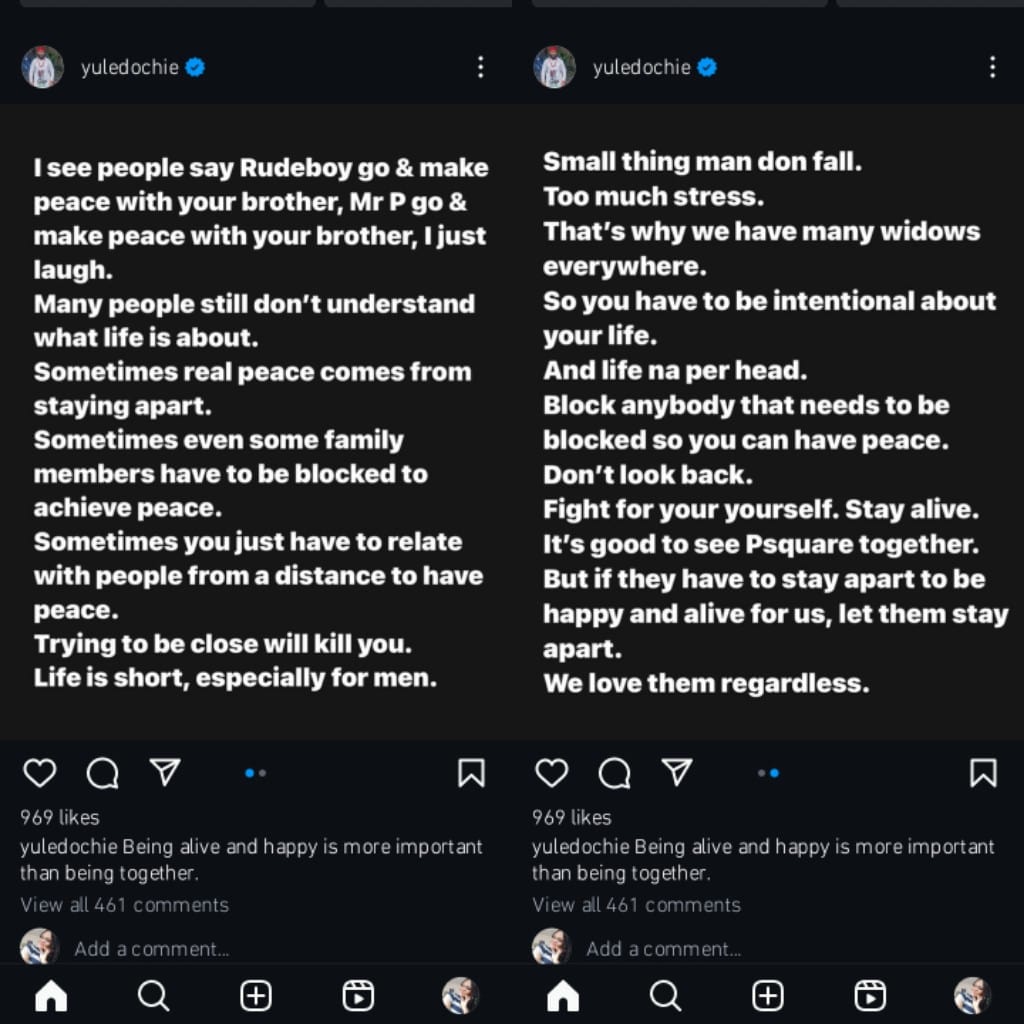Tap the new post plus icon on left

[x=256, y=995]
